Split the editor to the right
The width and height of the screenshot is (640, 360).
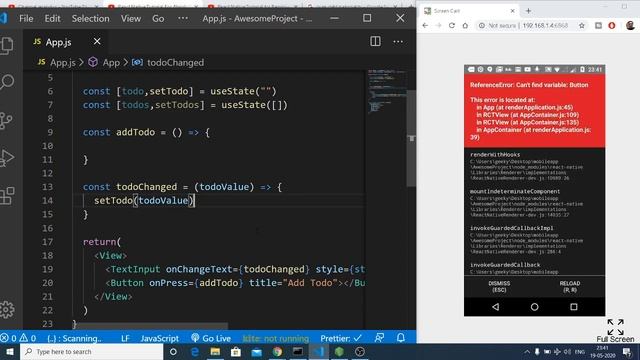point(375,41)
